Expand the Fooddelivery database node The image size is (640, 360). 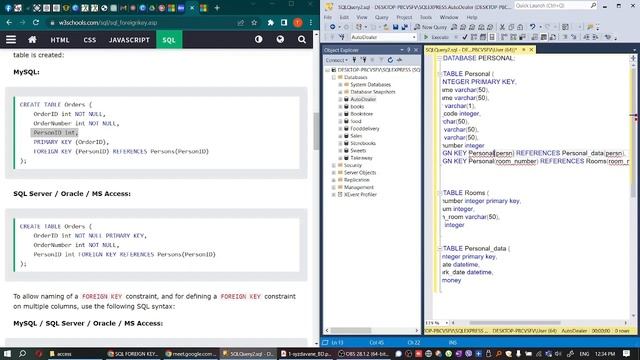pos(340,129)
